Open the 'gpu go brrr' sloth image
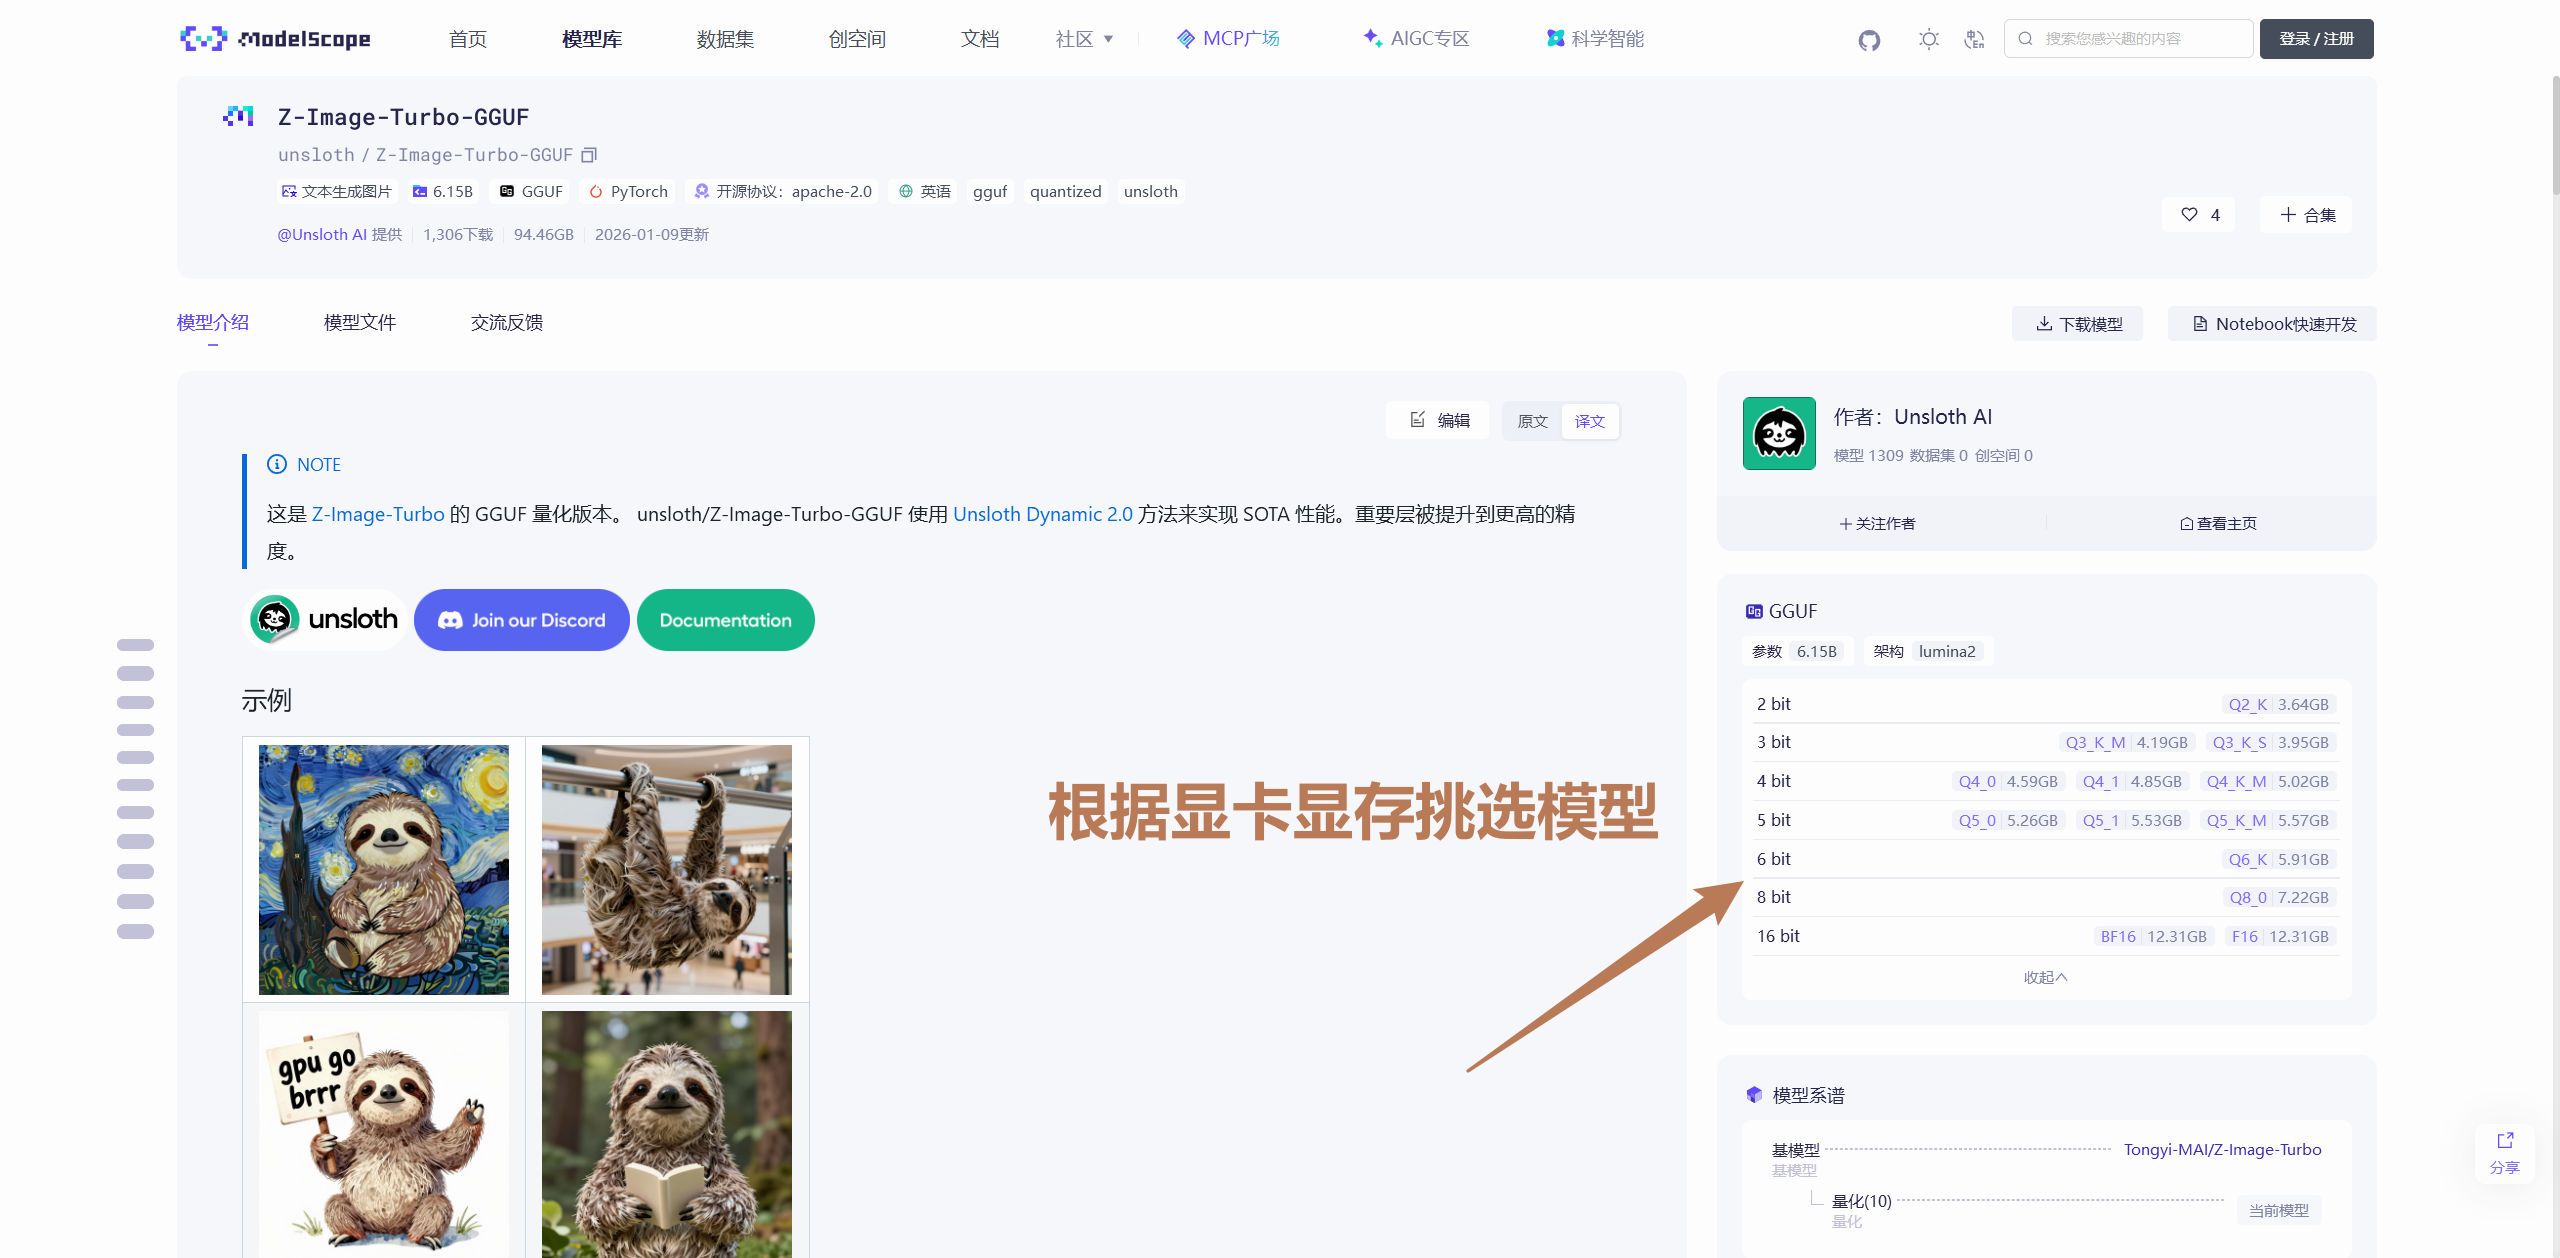Screen dimensions: 2560x1258 pos(384,1134)
